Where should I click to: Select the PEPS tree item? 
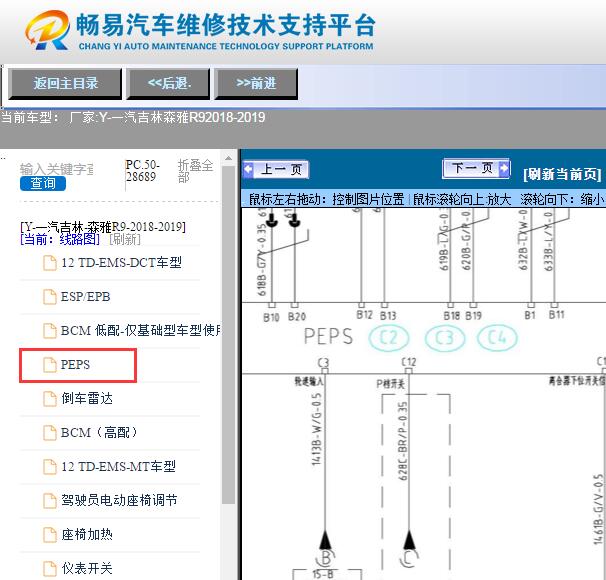tap(75, 364)
